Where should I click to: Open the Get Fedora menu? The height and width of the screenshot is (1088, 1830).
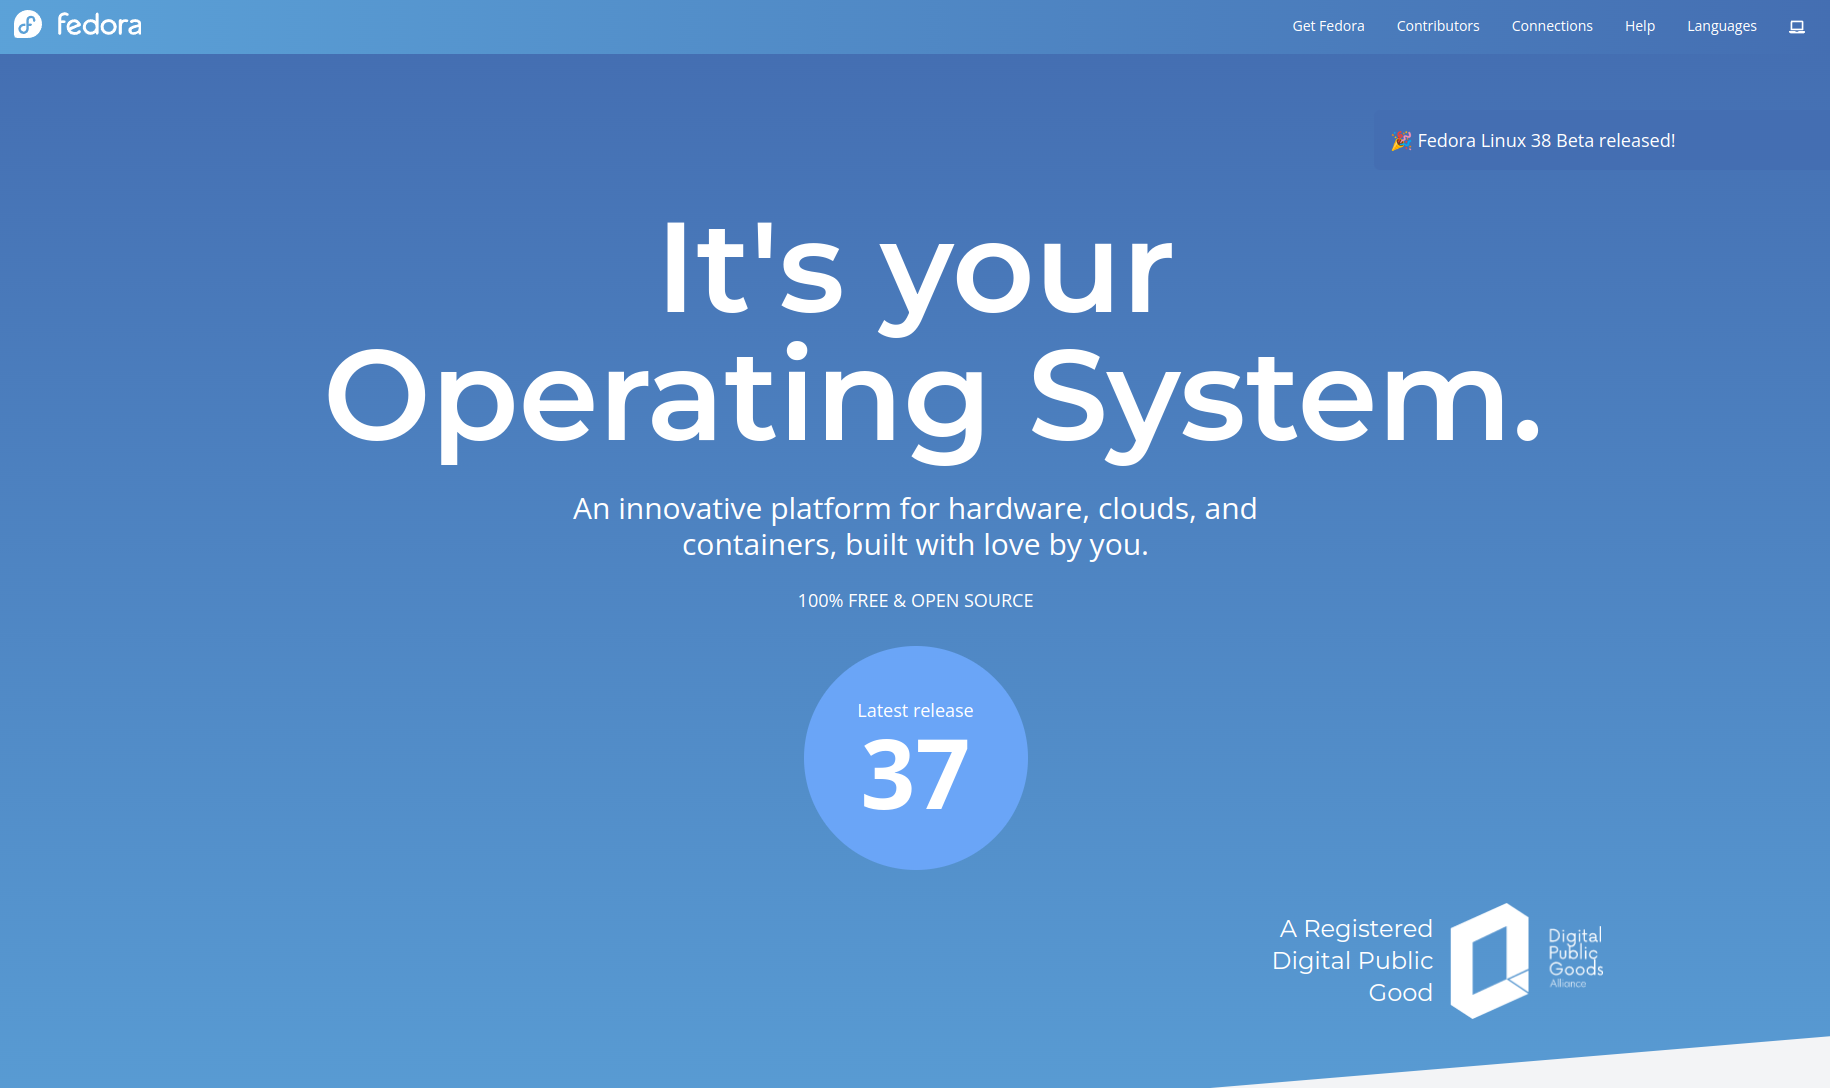pyautogui.click(x=1328, y=26)
